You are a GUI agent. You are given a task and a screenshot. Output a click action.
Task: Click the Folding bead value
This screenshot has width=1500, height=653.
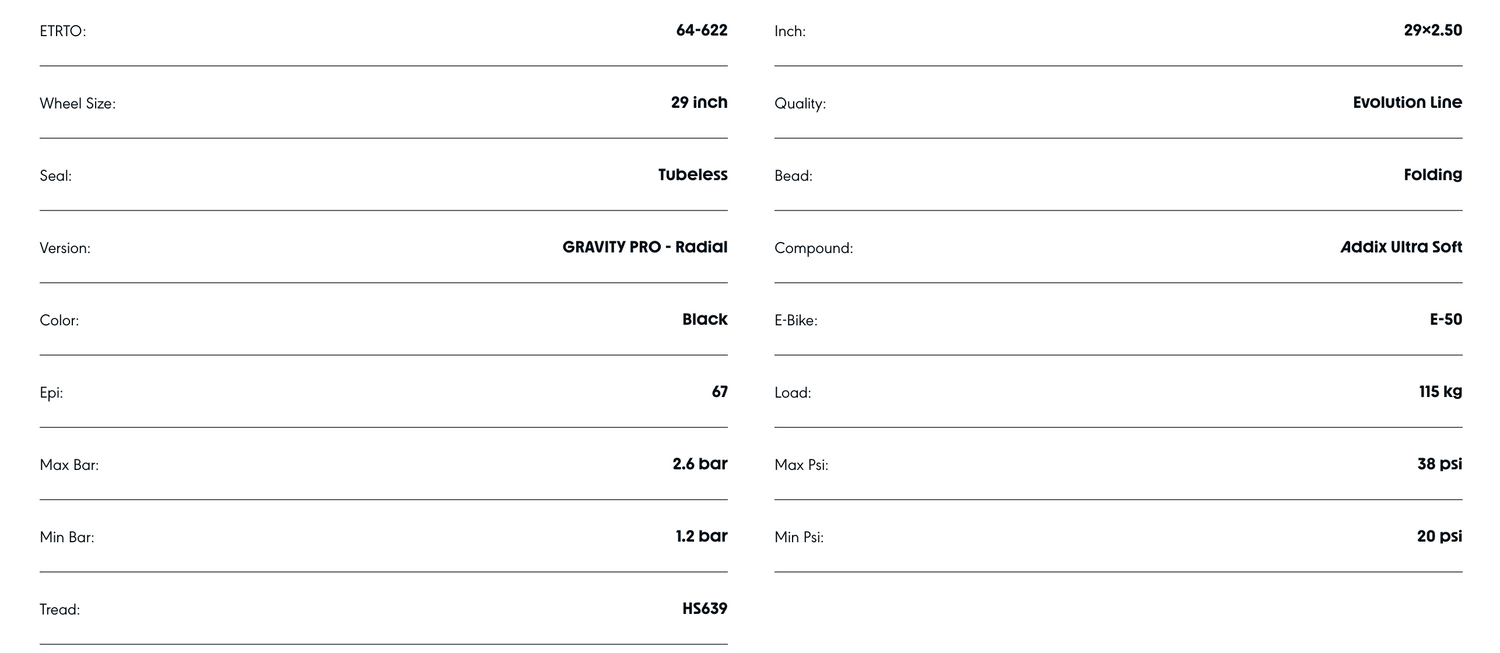(1432, 174)
